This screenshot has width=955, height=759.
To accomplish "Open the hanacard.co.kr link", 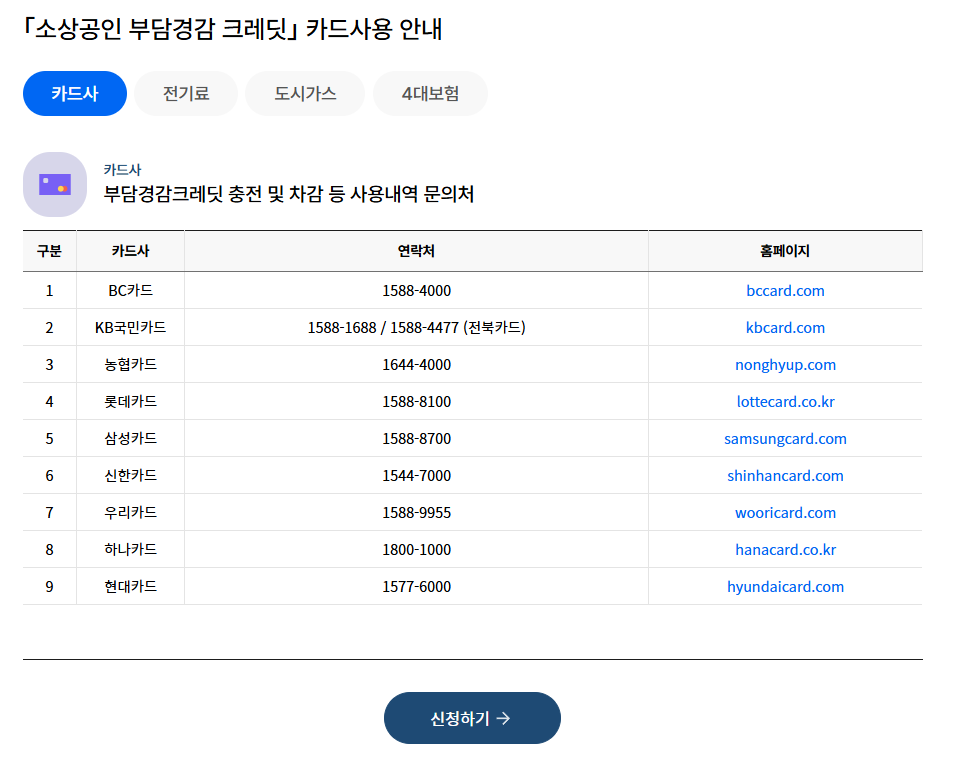I will (x=785, y=549).
